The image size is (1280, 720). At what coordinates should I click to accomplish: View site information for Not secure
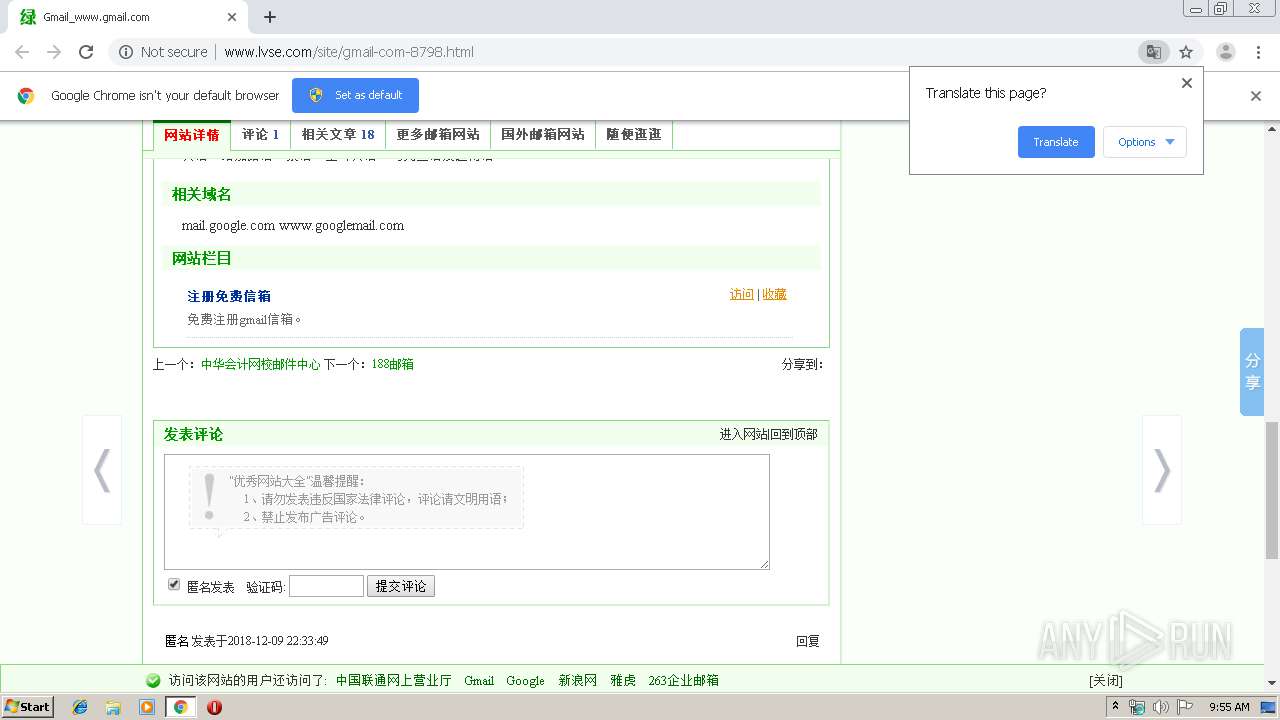[163, 52]
